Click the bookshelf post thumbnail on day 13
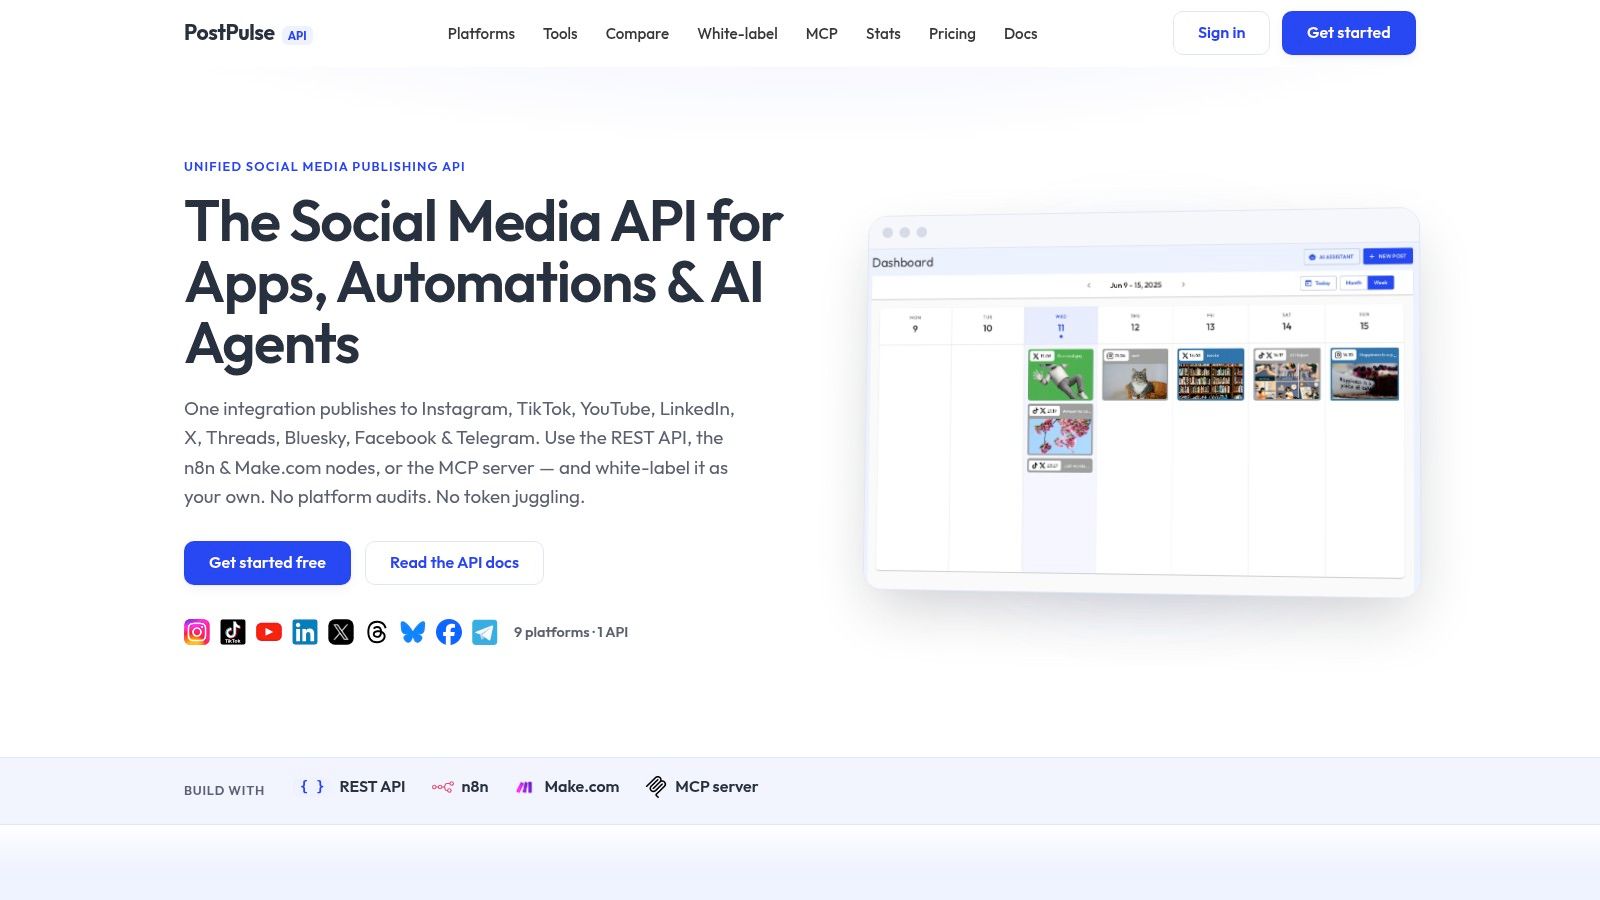 (x=1211, y=374)
